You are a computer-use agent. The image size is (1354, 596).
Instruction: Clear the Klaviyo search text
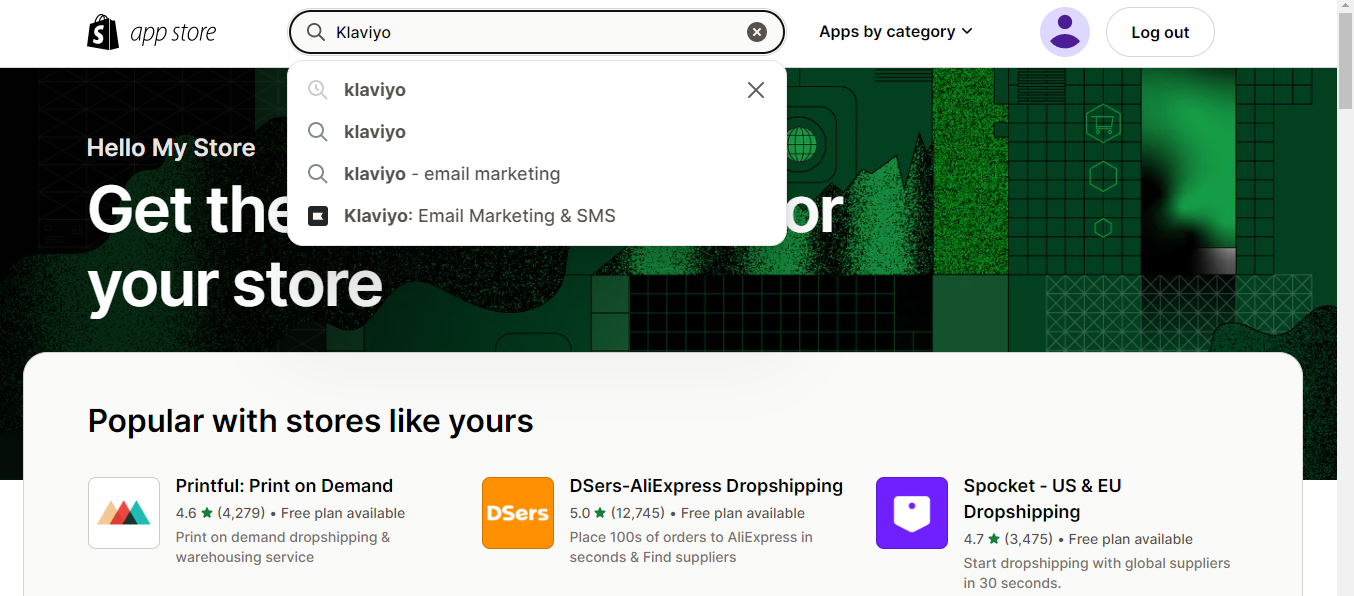(x=757, y=32)
